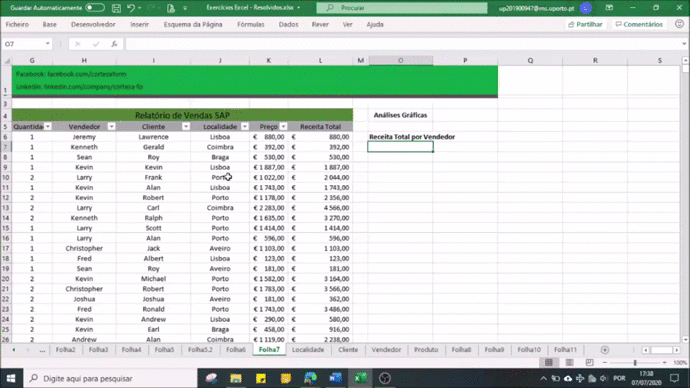This screenshot has height=388, width=690.
Task: Select the Normal view icon
Action: click(x=549, y=362)
